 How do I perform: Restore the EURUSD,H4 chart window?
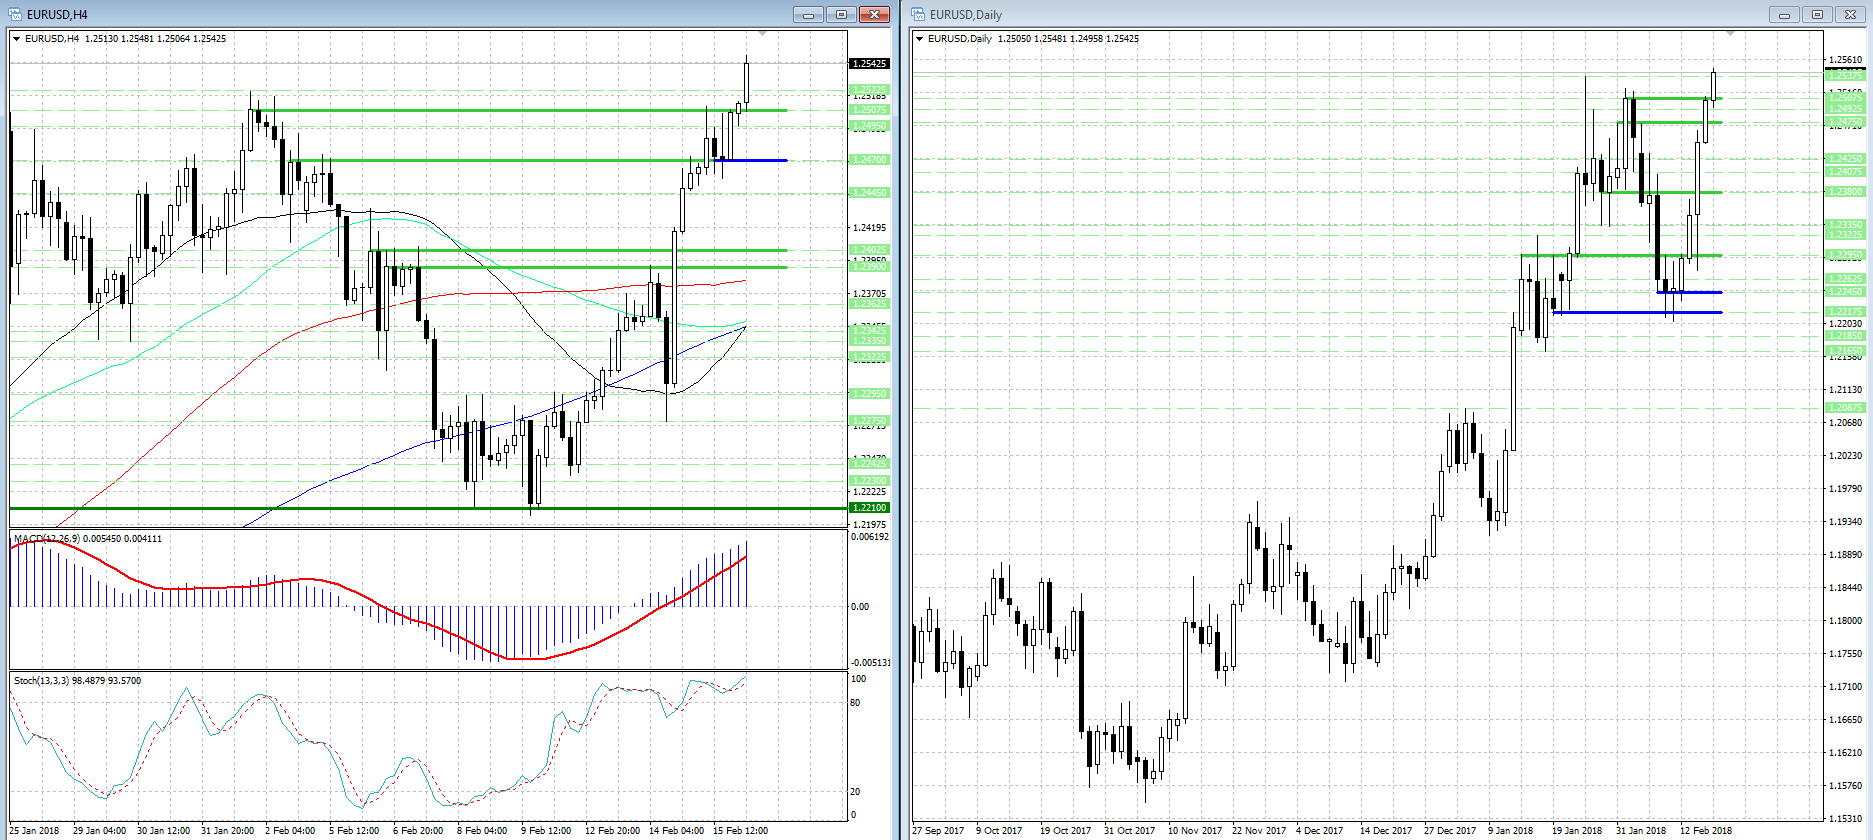click(841, 14)
